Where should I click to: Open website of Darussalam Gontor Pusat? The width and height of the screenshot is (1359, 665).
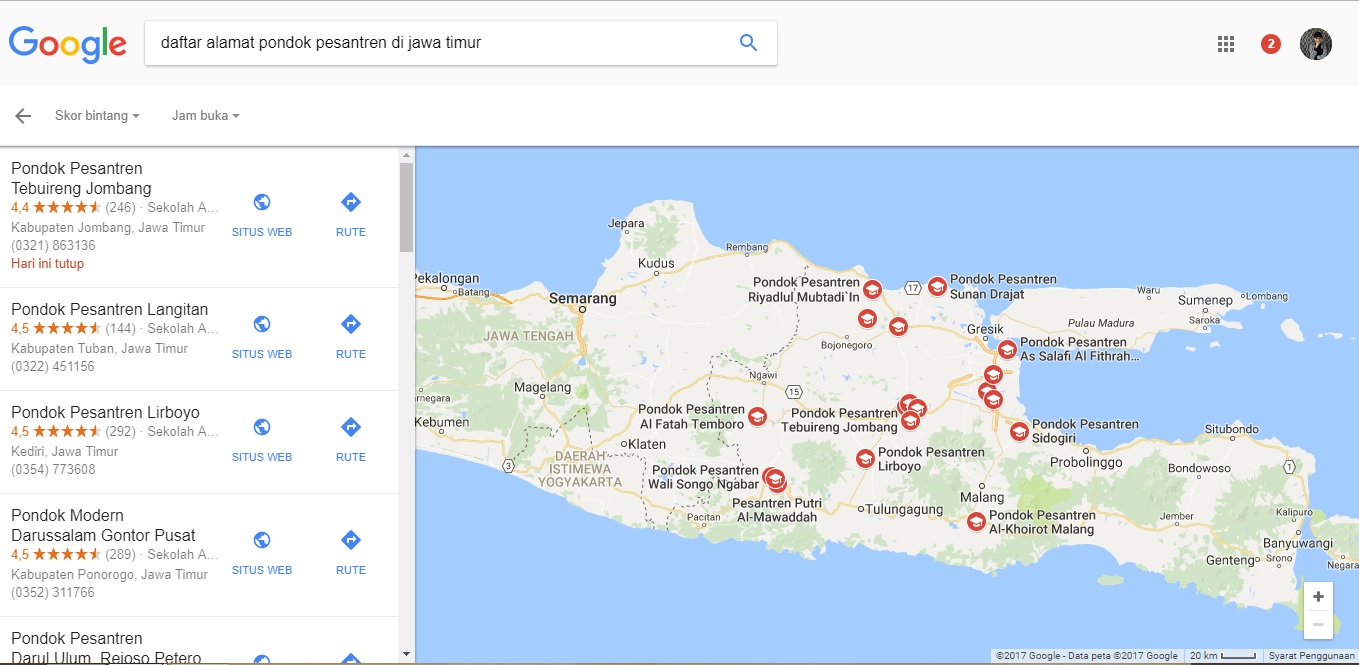click(262, 553)
